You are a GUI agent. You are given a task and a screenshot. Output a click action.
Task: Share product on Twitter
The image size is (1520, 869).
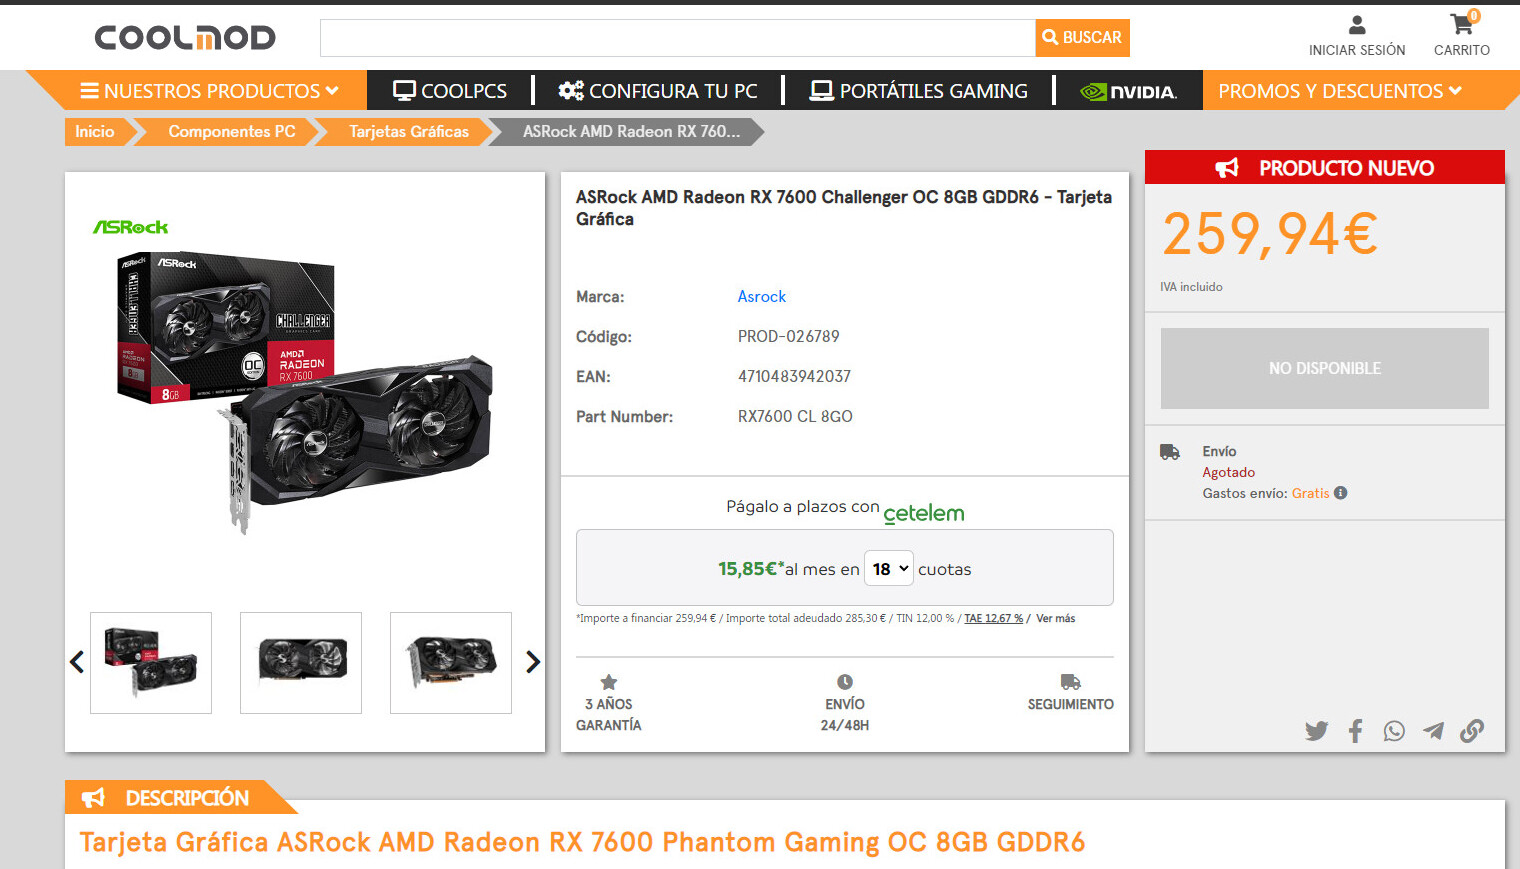1316,731
